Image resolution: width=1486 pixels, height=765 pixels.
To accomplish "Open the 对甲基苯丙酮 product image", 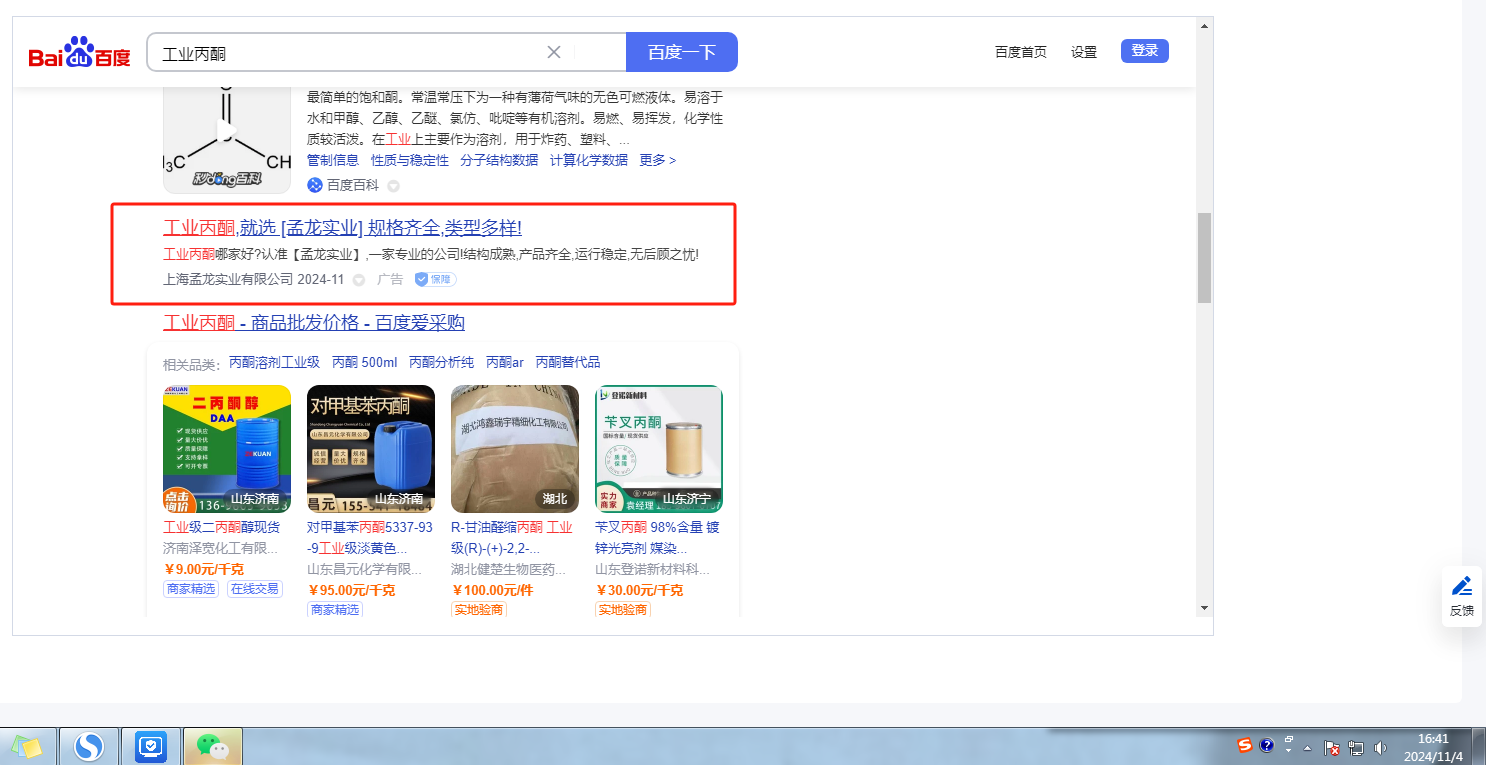I will pyautogui.click(x=371, y=449).
